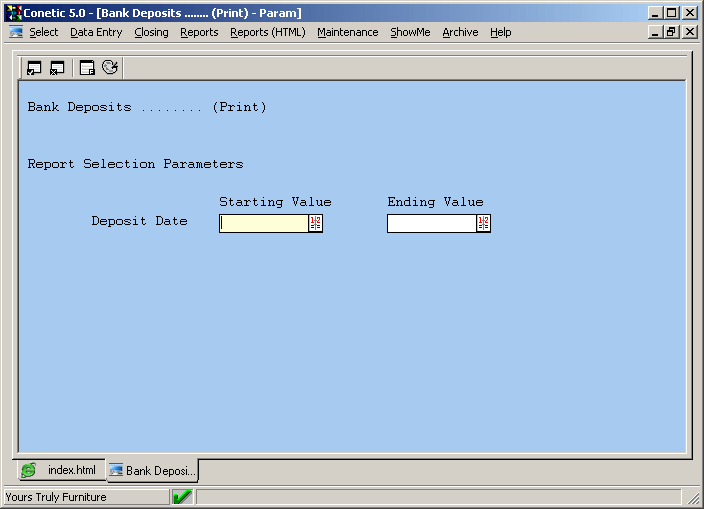704x509 pixels.
Task: Switch to the Bank Deposi... tab
Action: (x=153, y=470)
